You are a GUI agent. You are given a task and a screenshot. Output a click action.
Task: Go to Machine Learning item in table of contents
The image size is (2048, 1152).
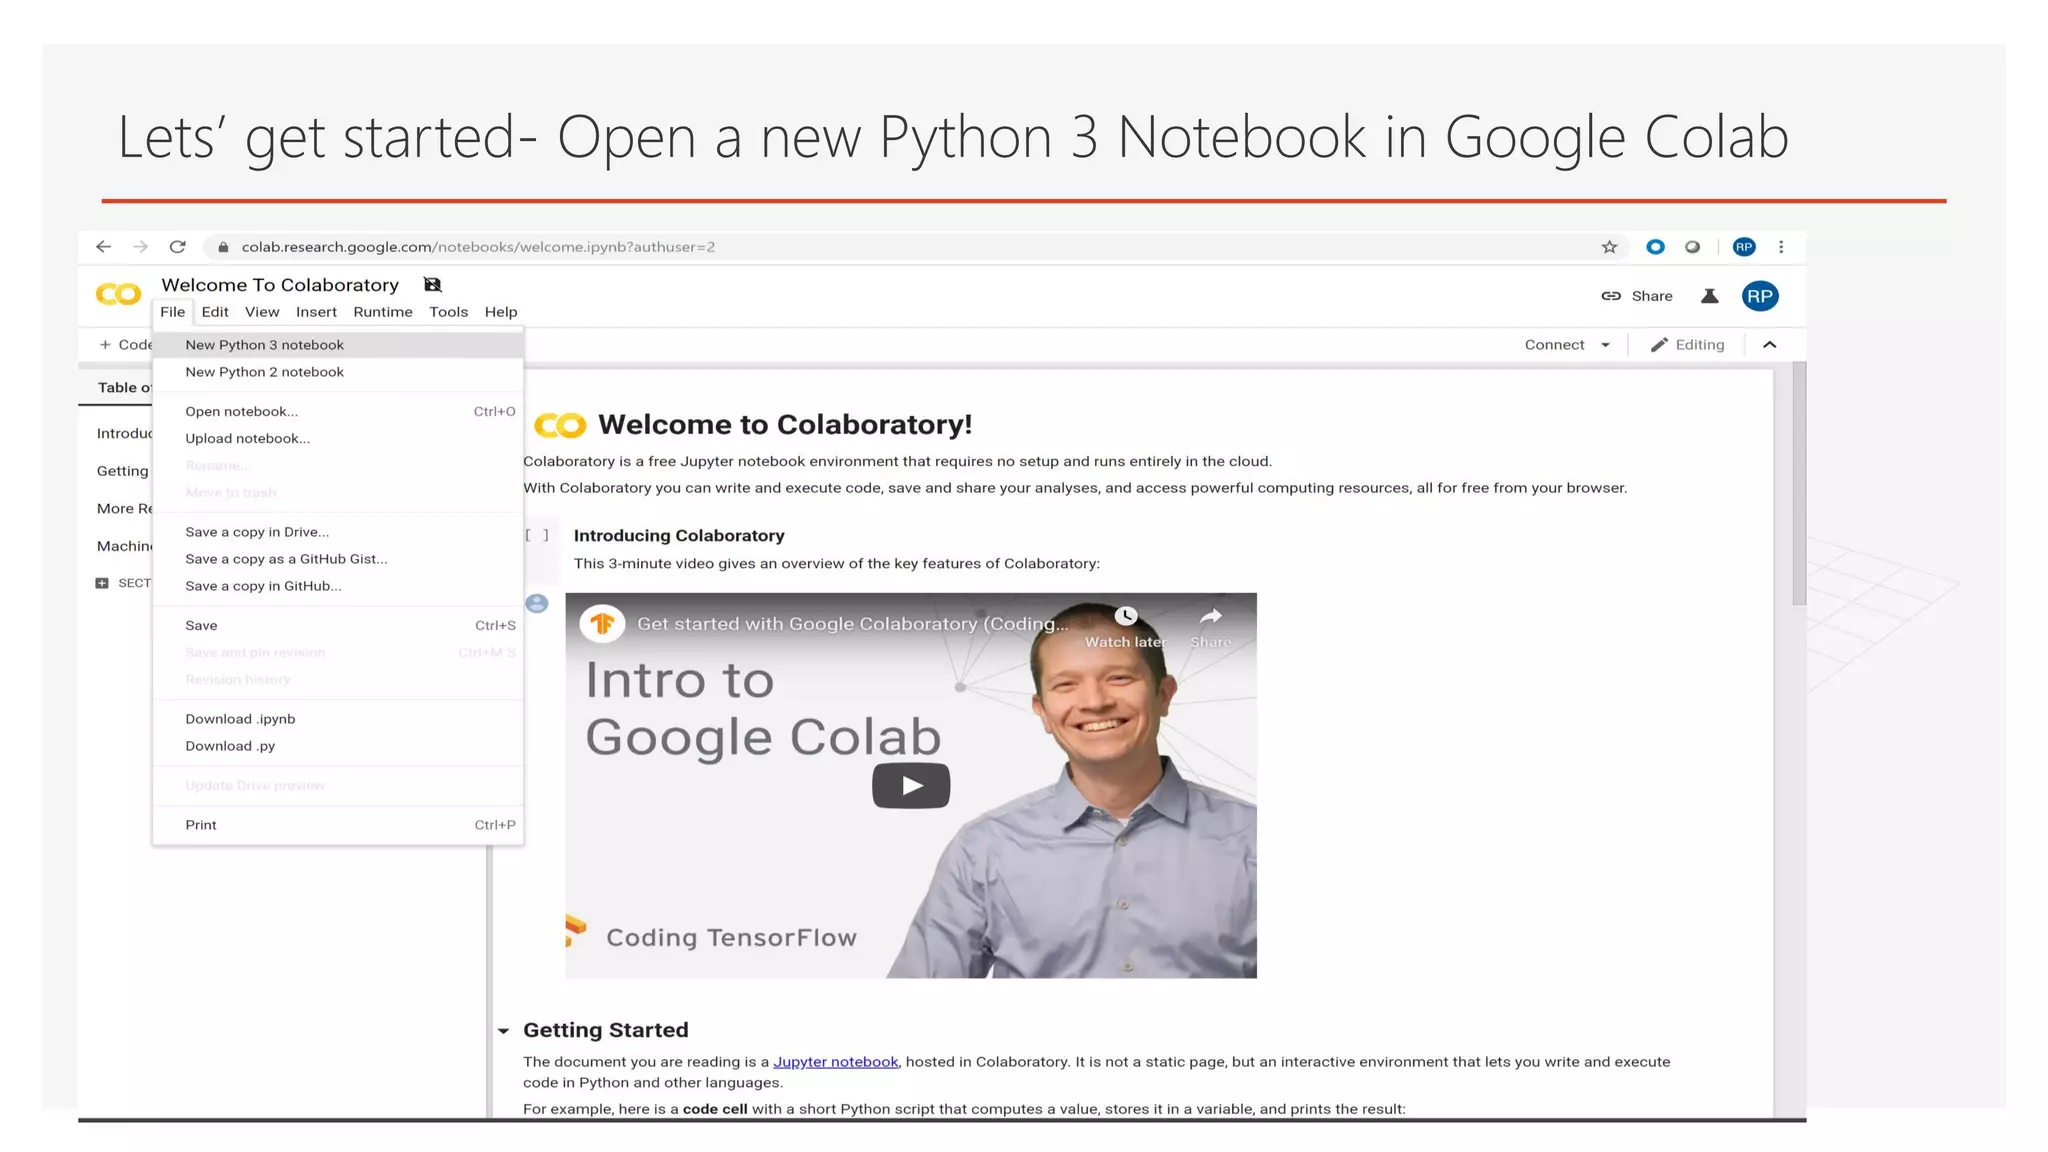(124, 546)
